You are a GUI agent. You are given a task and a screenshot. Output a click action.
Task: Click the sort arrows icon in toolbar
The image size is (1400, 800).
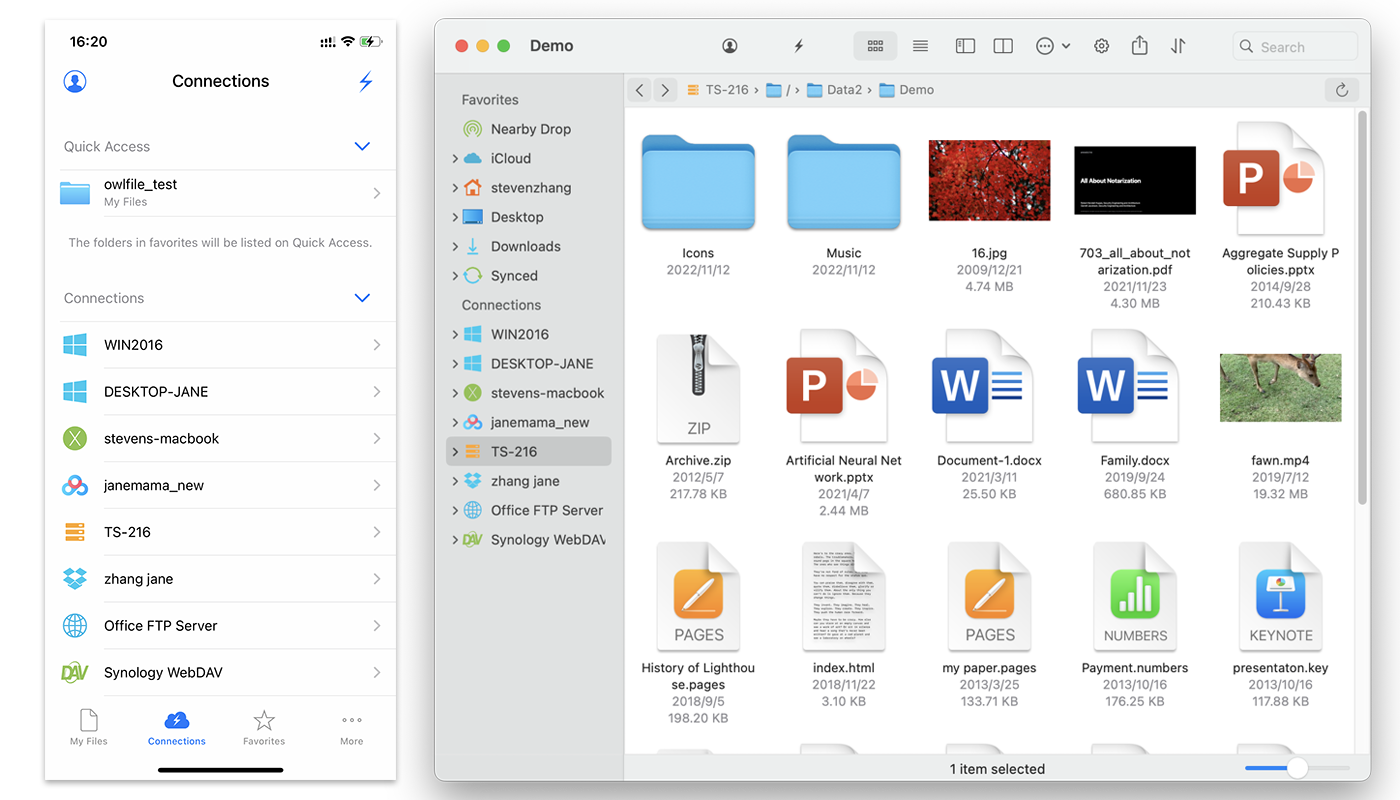click(x=1178, y=46)
